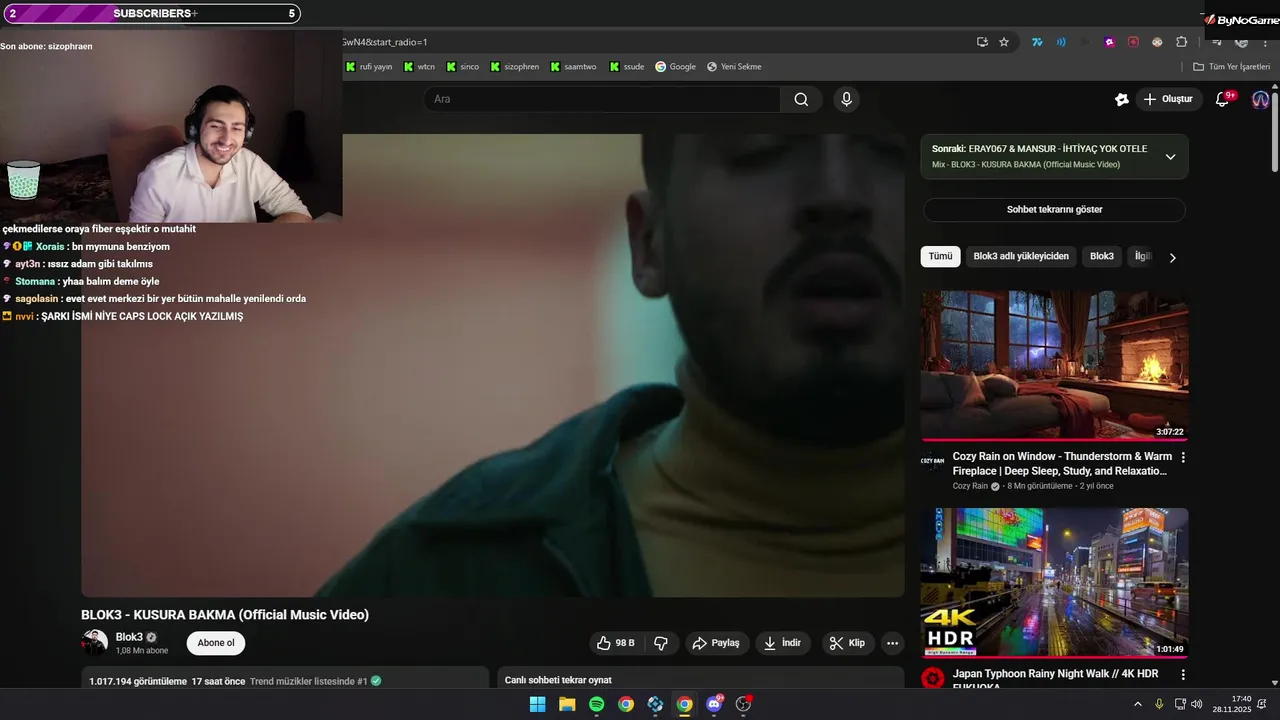Click the Paylaş share button

click(x=717, y=643)
